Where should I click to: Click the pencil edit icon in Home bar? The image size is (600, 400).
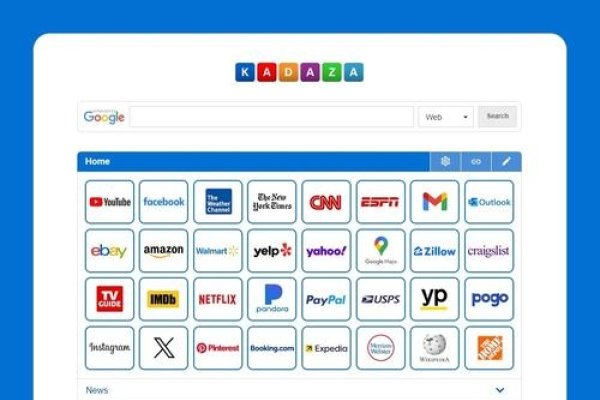[x=506, y=162]
